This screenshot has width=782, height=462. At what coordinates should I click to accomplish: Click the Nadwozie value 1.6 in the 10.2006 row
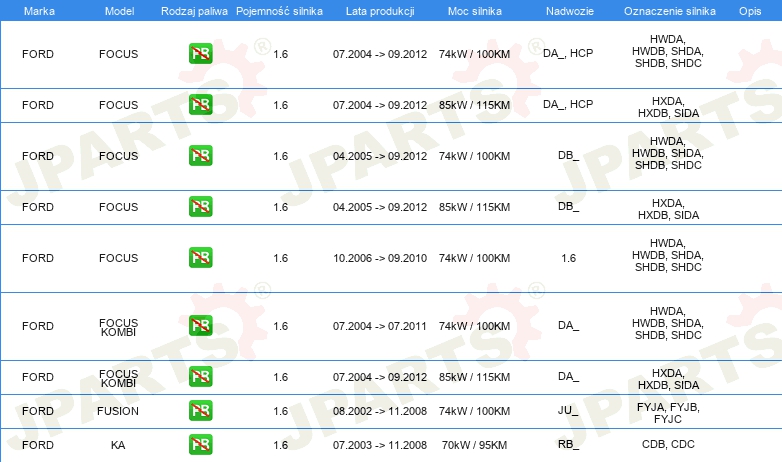pyautogui.click(x=569, y=258)
